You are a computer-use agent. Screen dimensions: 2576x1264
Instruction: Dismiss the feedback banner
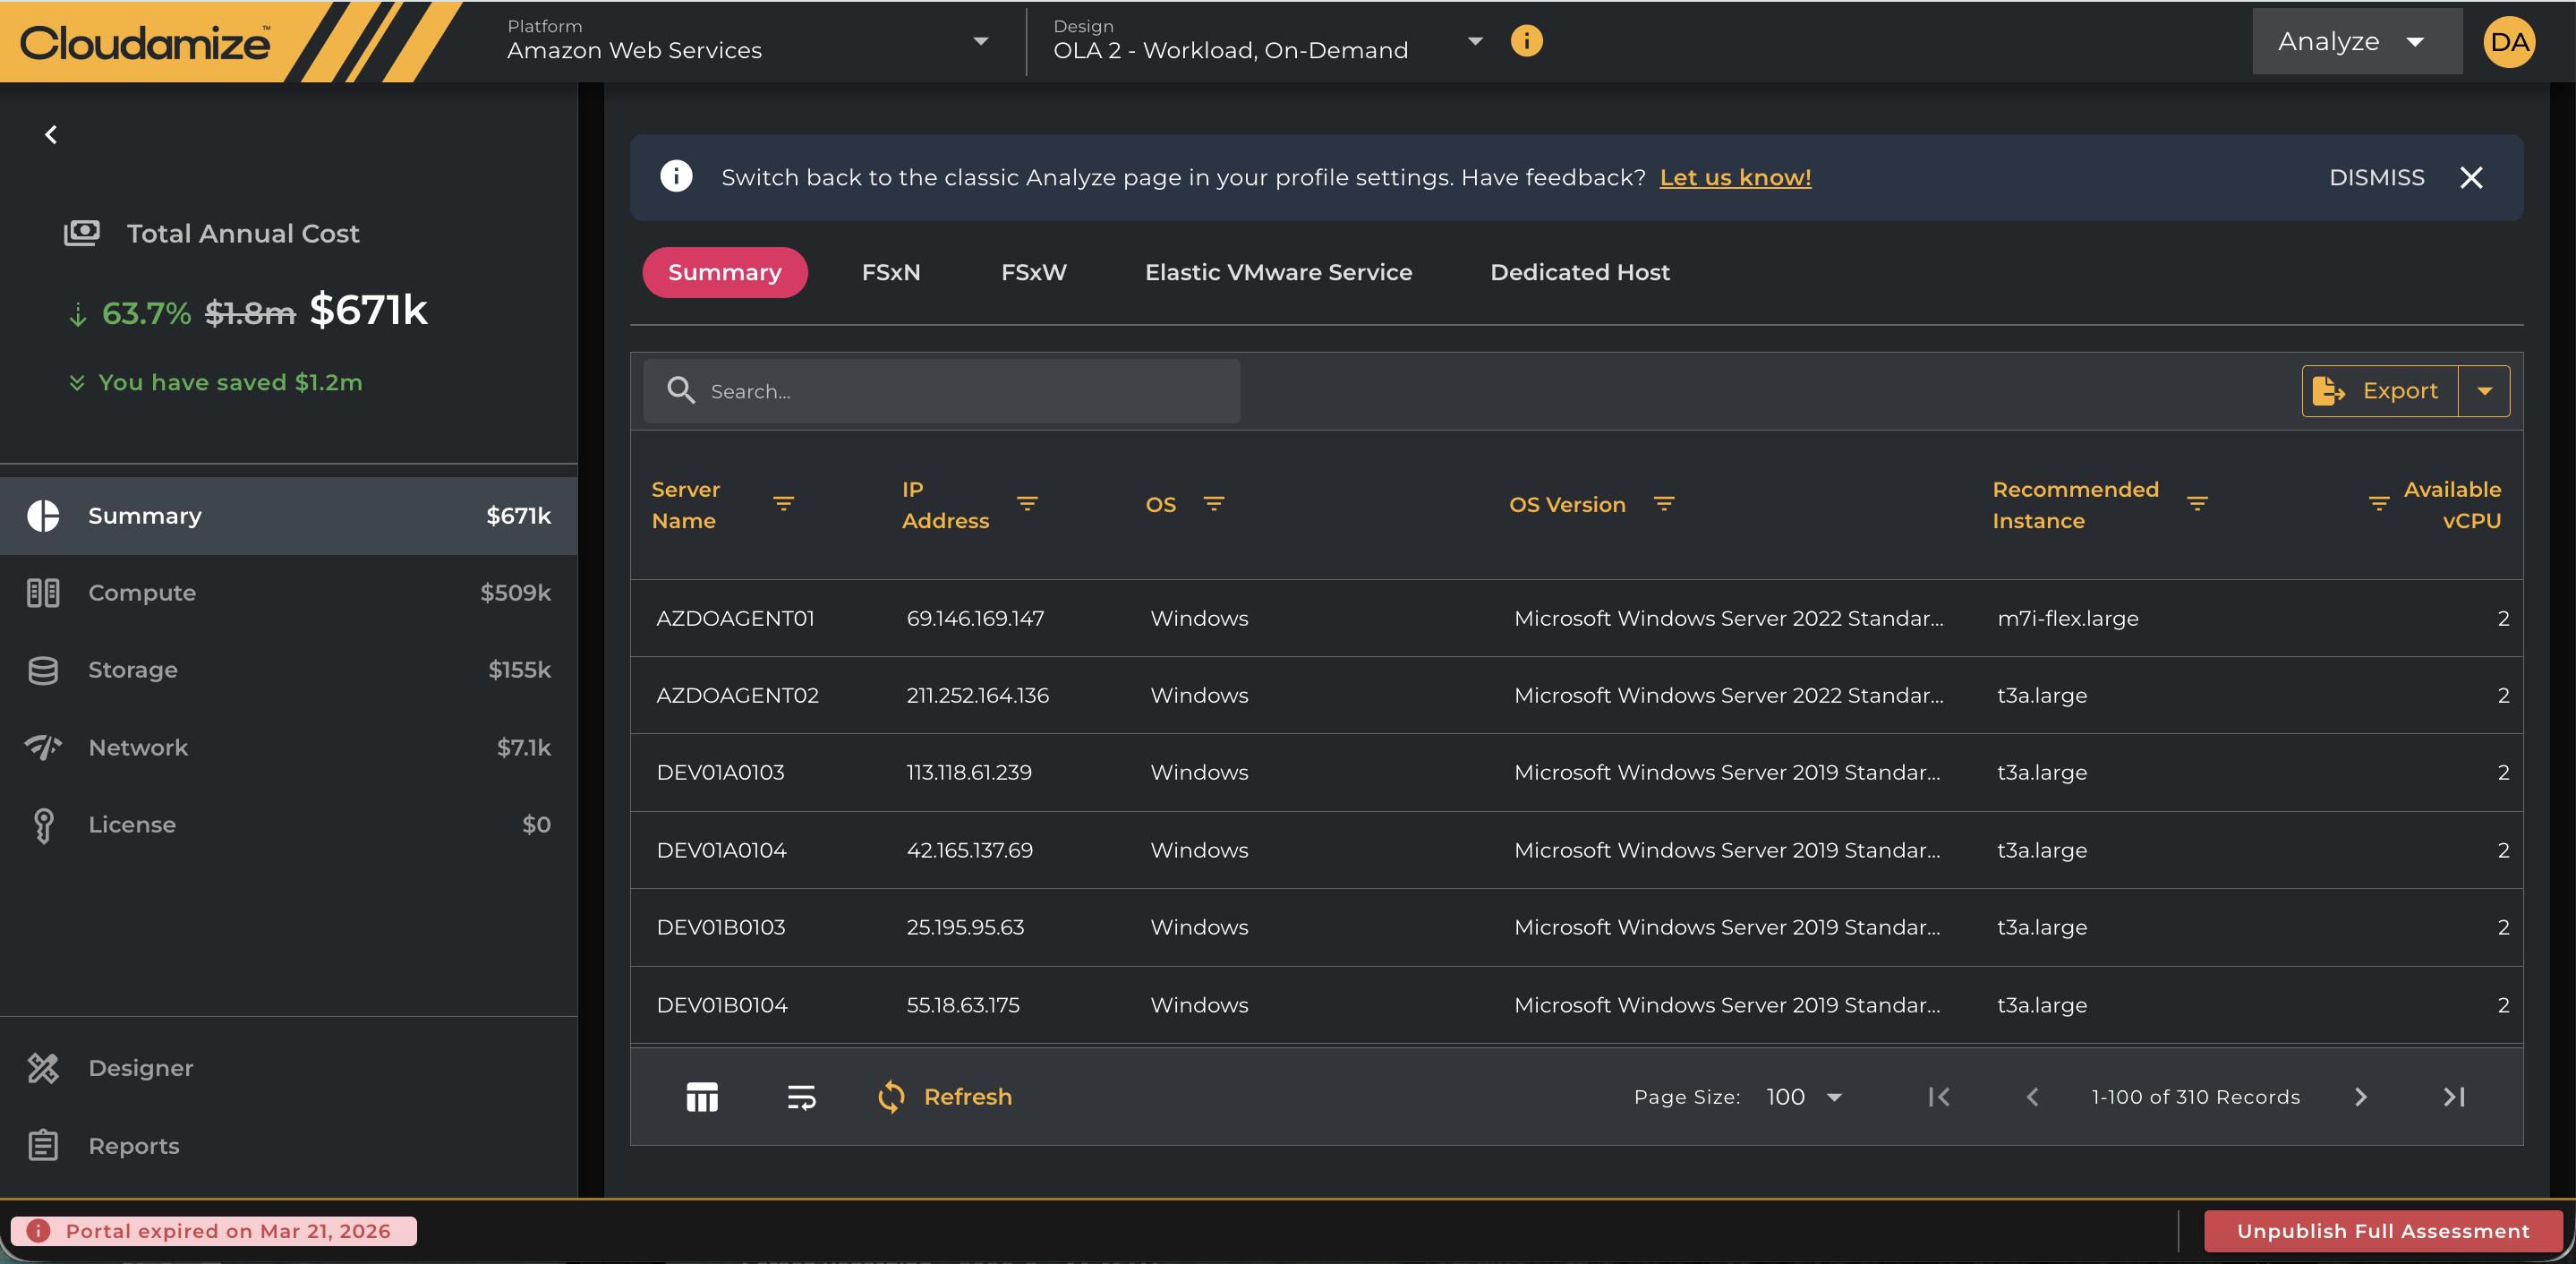click(2377, 178)
